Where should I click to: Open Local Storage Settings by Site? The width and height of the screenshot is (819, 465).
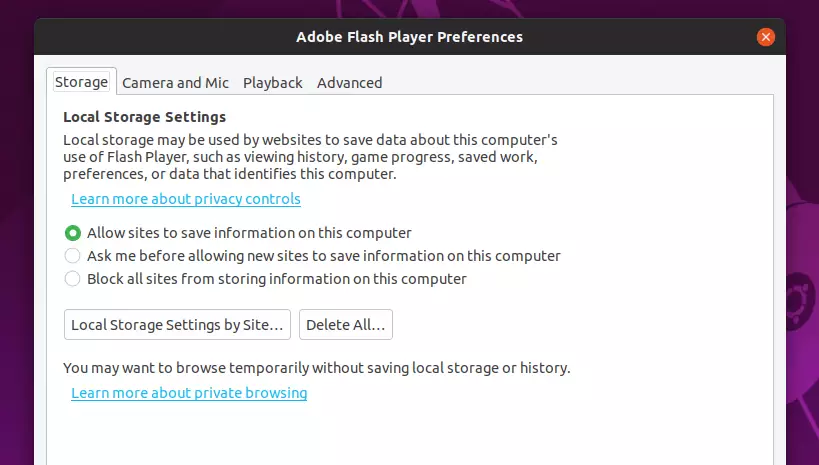point(177,324)
